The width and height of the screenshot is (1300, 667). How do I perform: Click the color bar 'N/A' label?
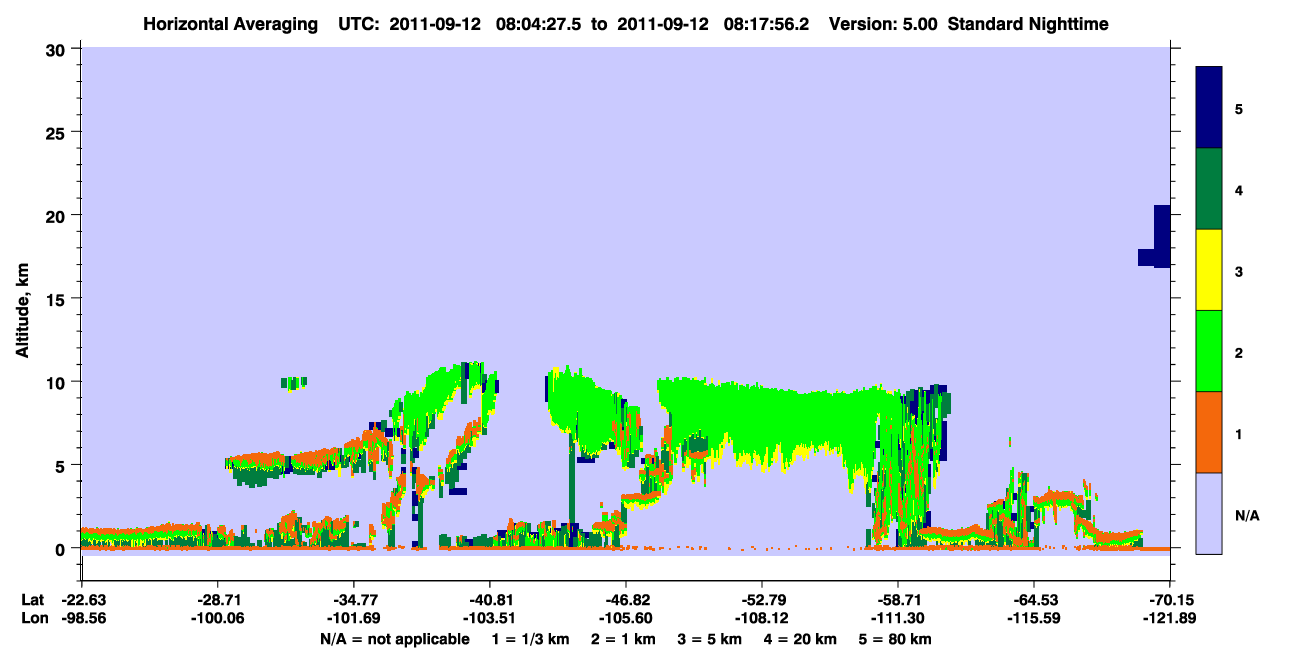(x=1246, y=515)
